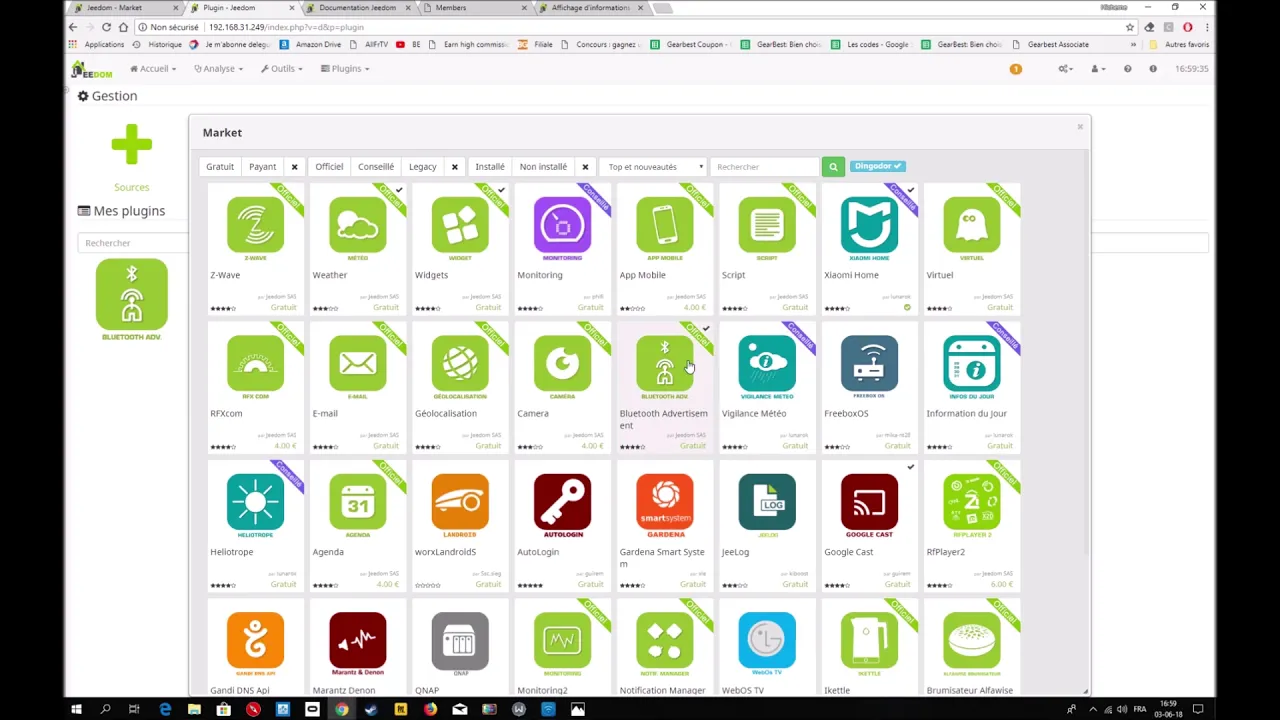Screen dimensions: 1280x720
Task: Clear the installed-state filter with X
Action: 585,167
